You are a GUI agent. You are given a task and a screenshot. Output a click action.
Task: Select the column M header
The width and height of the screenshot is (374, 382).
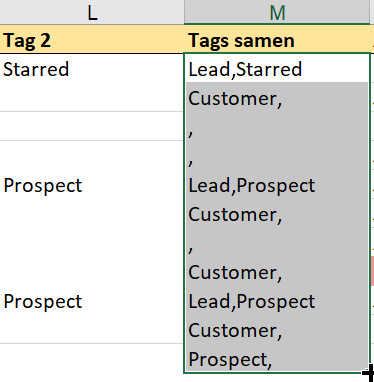click(277, 12)
